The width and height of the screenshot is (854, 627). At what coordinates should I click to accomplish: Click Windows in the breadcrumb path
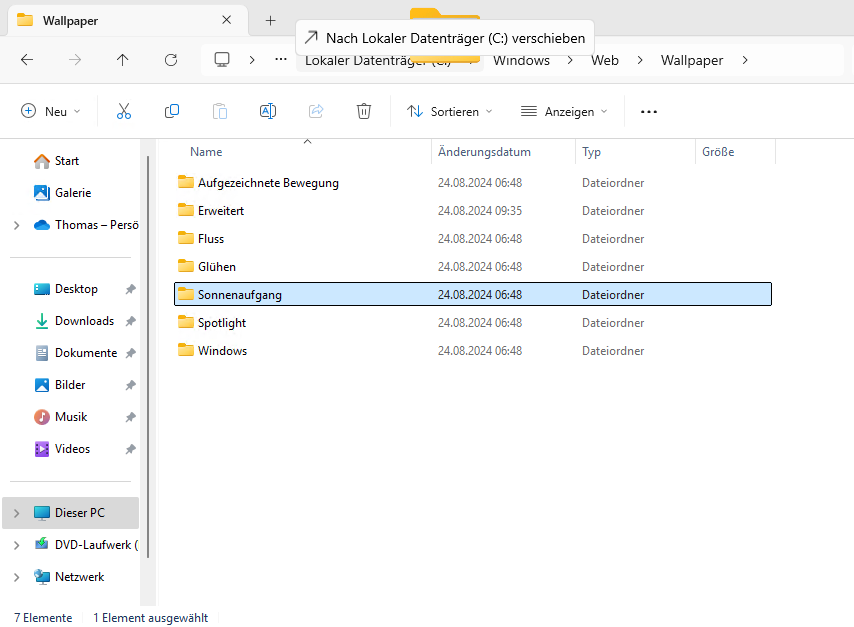pos(521,60)
